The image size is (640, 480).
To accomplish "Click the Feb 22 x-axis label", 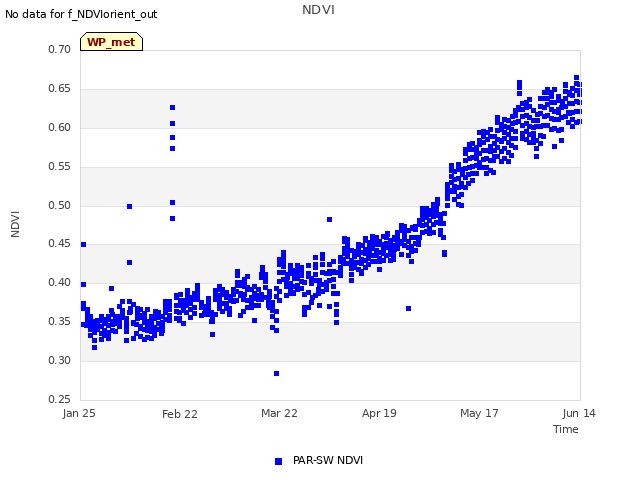I will (180, 414).
